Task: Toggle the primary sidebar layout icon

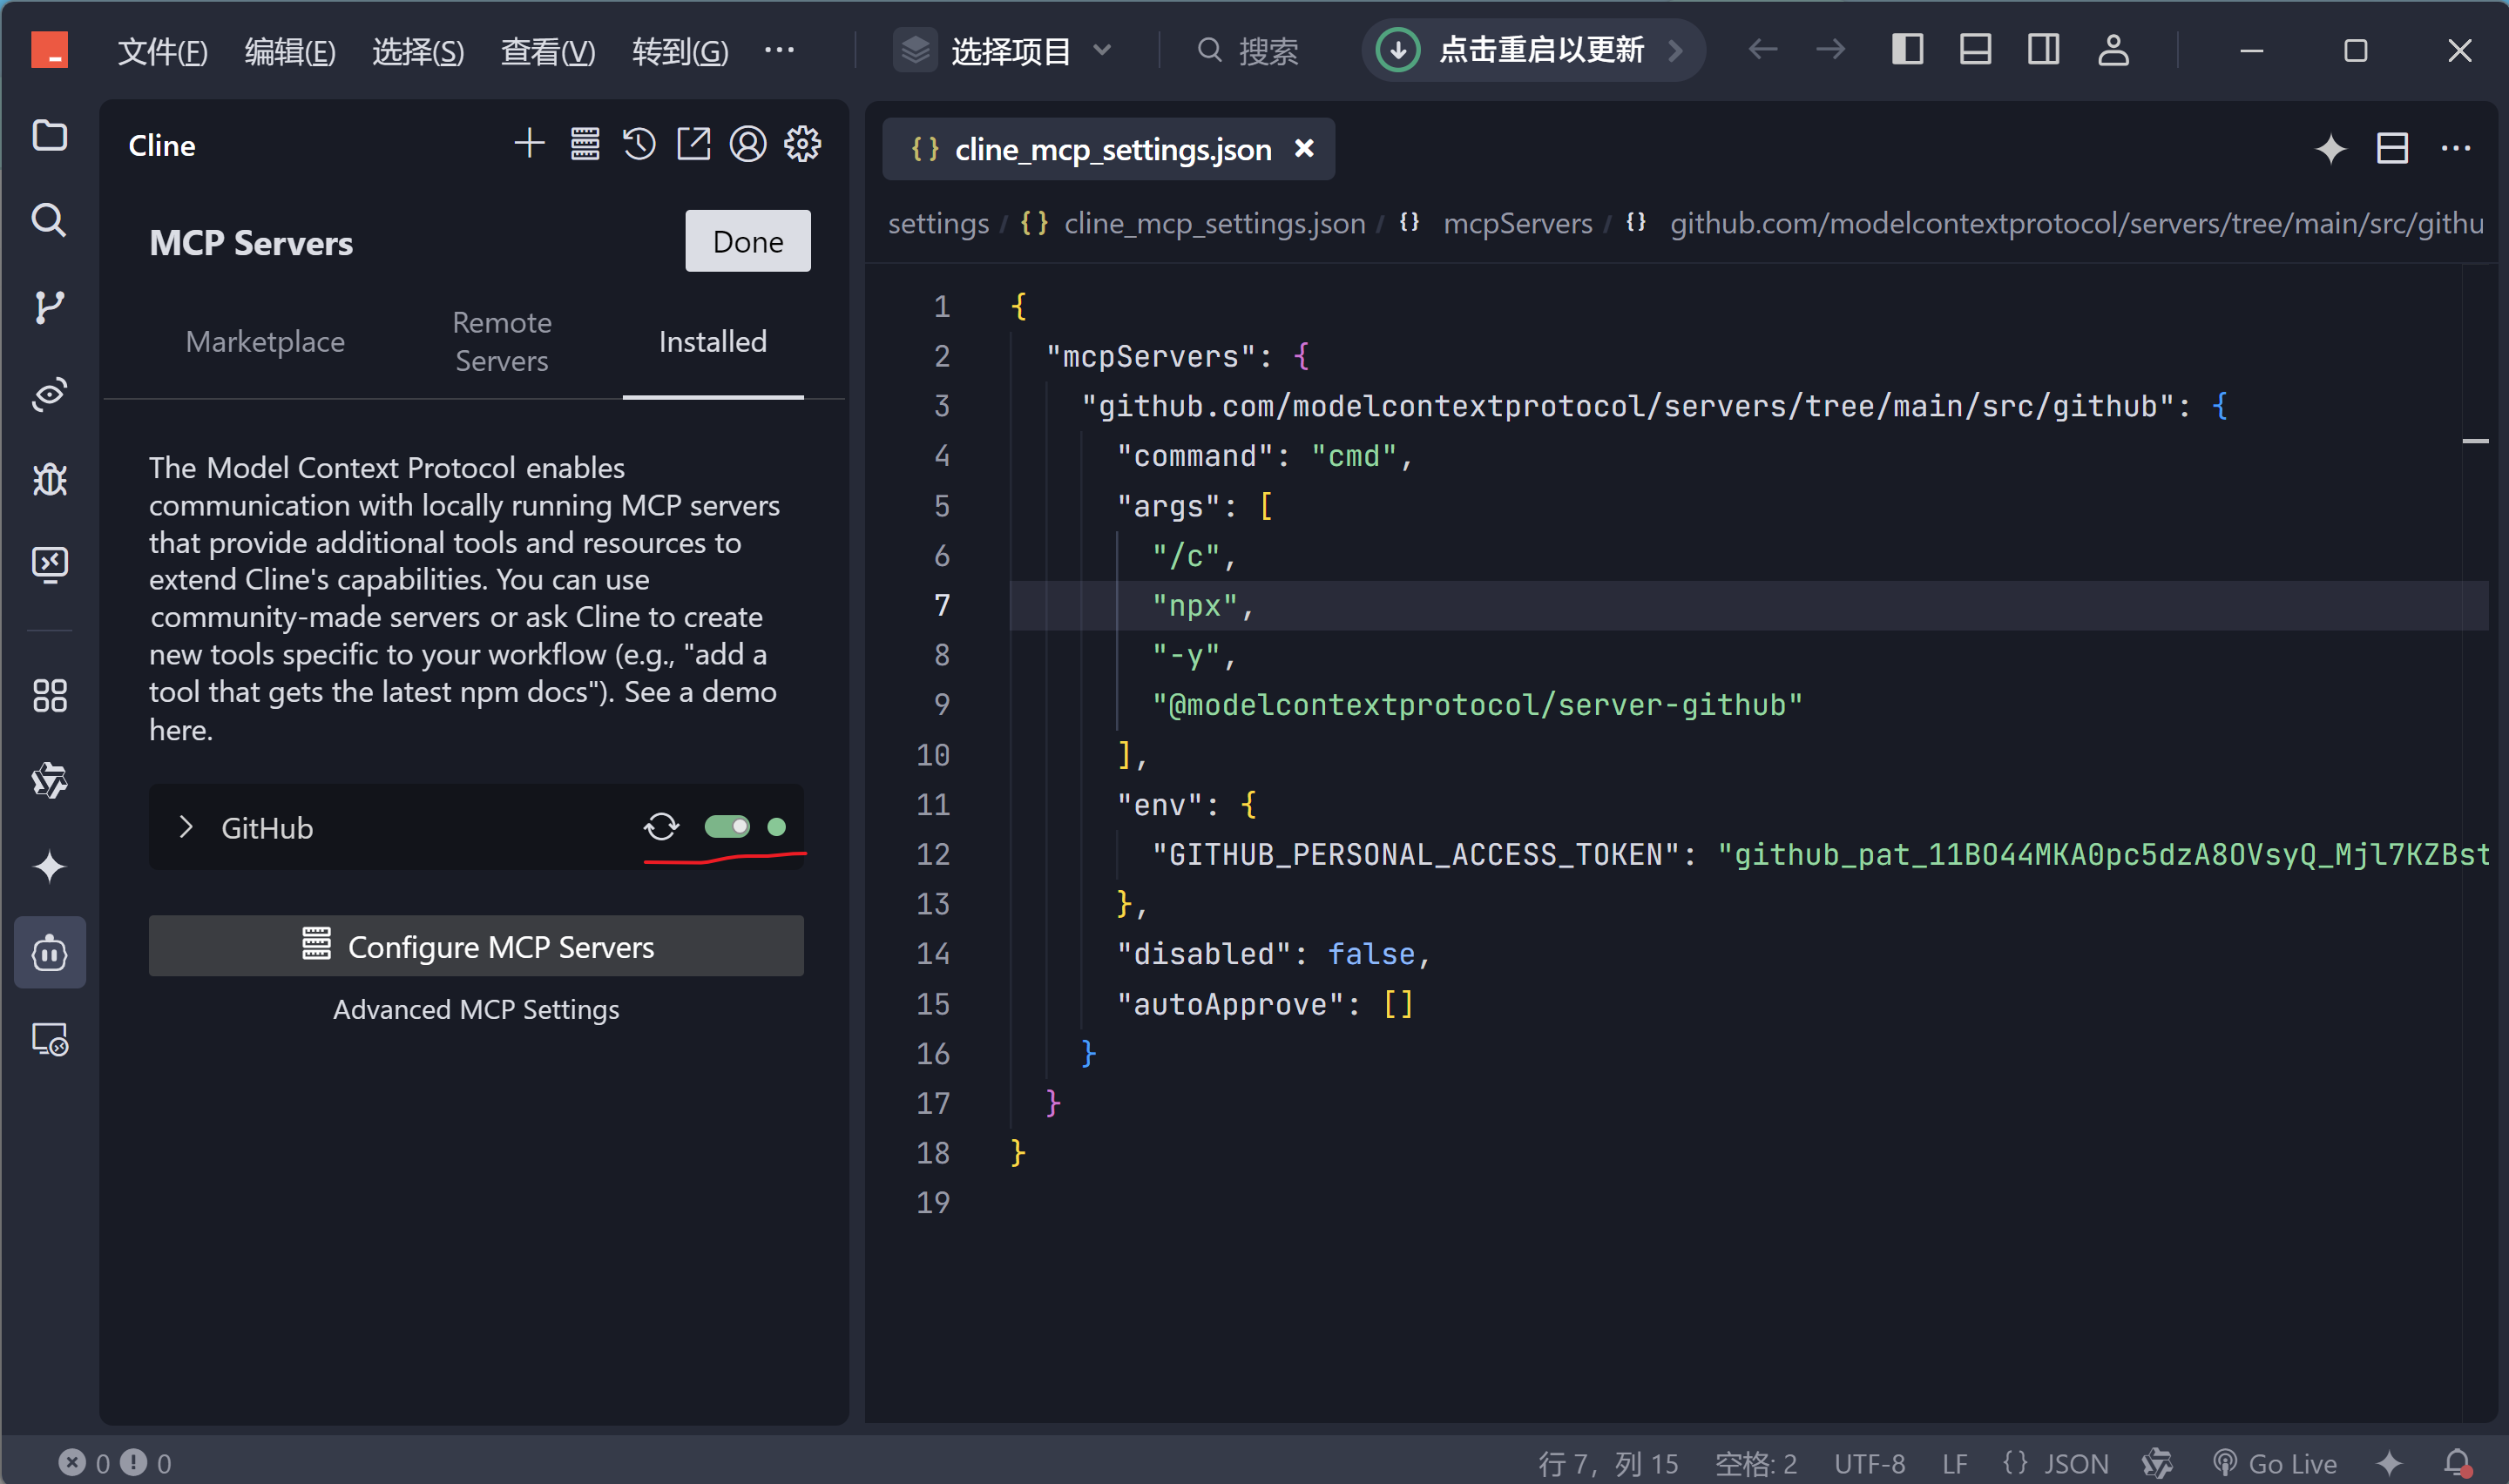Action: tap(1907, 50)
